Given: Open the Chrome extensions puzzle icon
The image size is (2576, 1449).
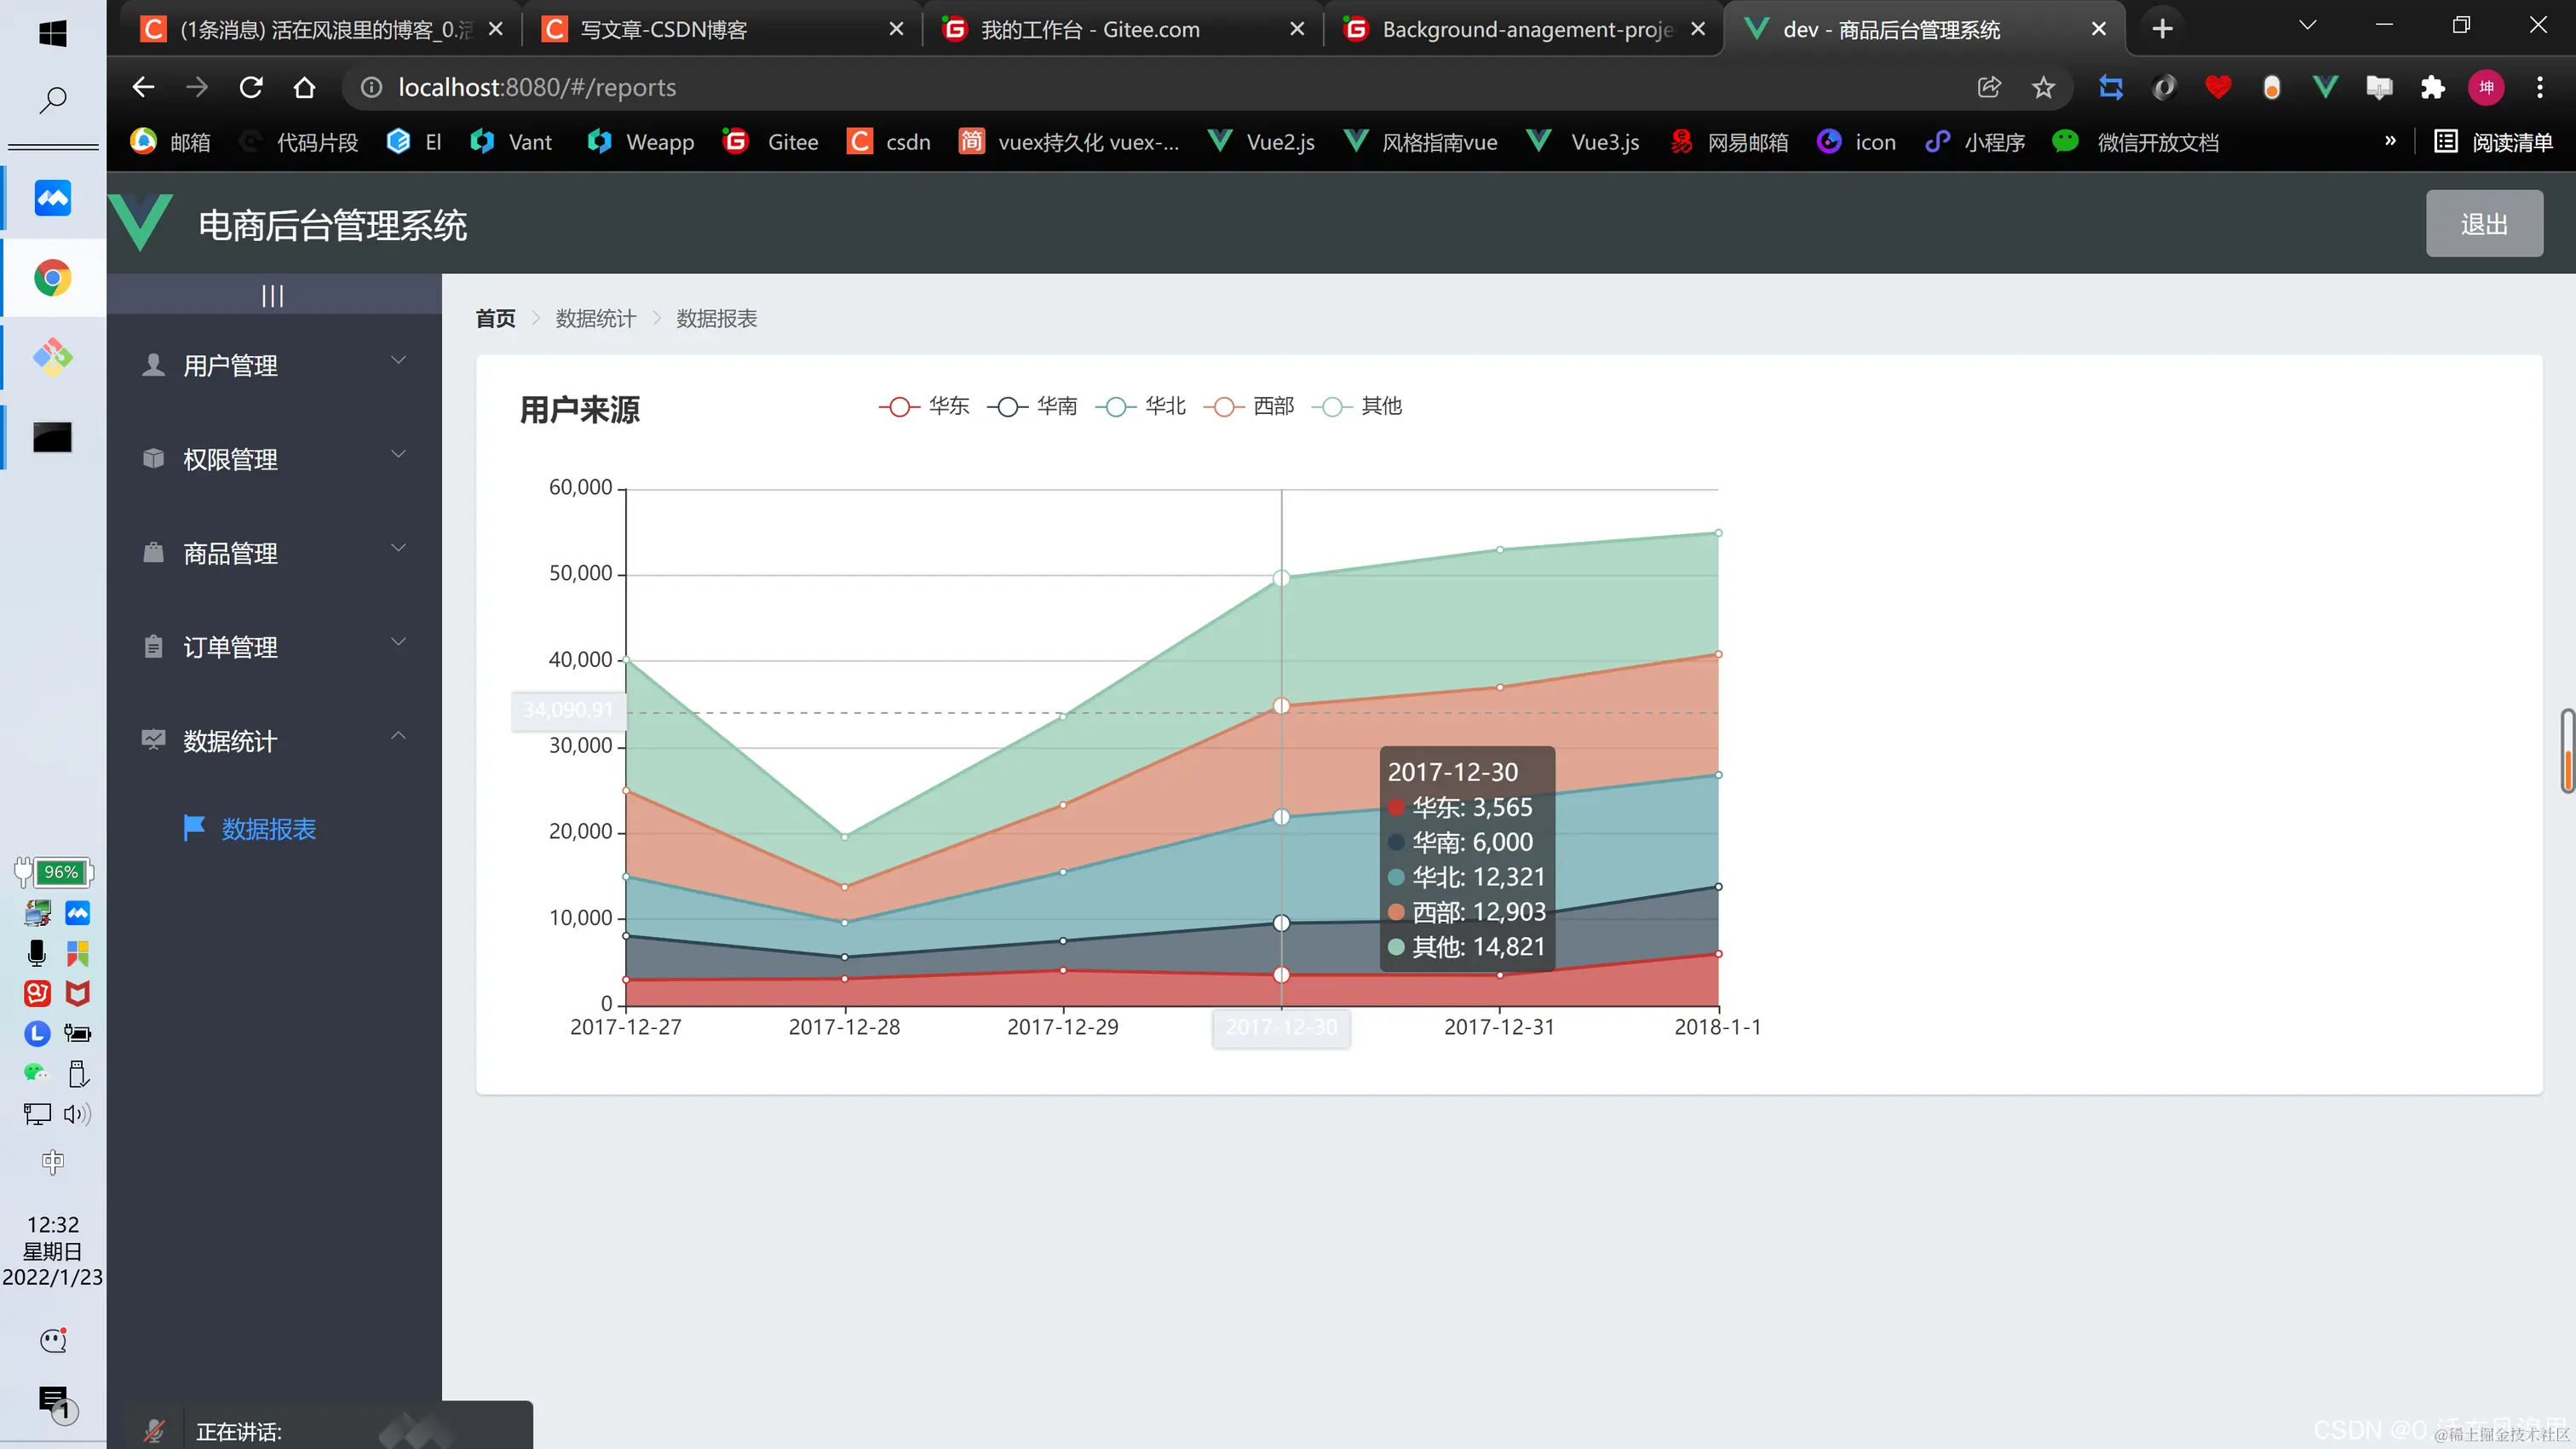Looking at the screenshot, I should [2432, 88].
